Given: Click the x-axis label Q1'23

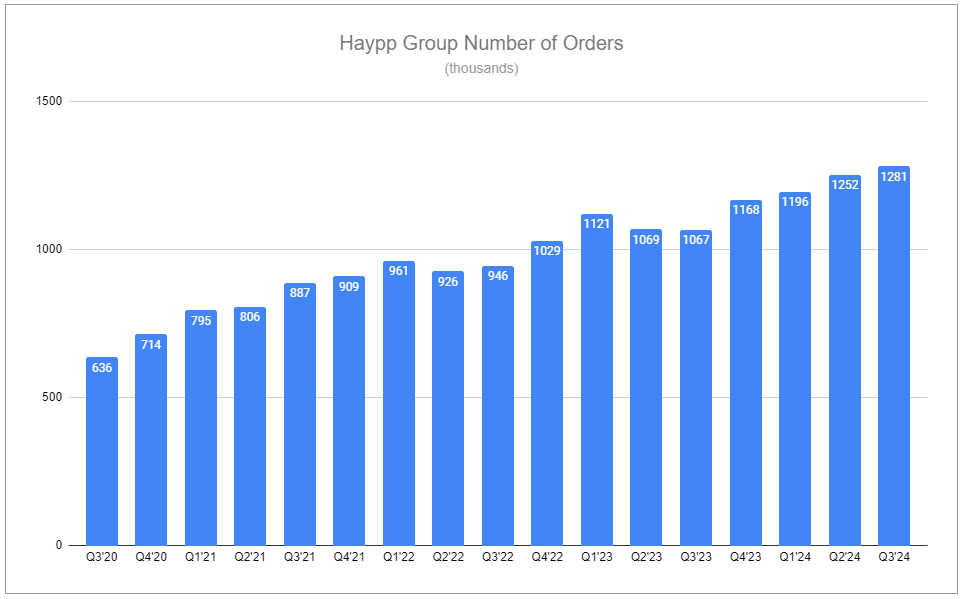Looking at the screenshot, I should pos(597,557).
